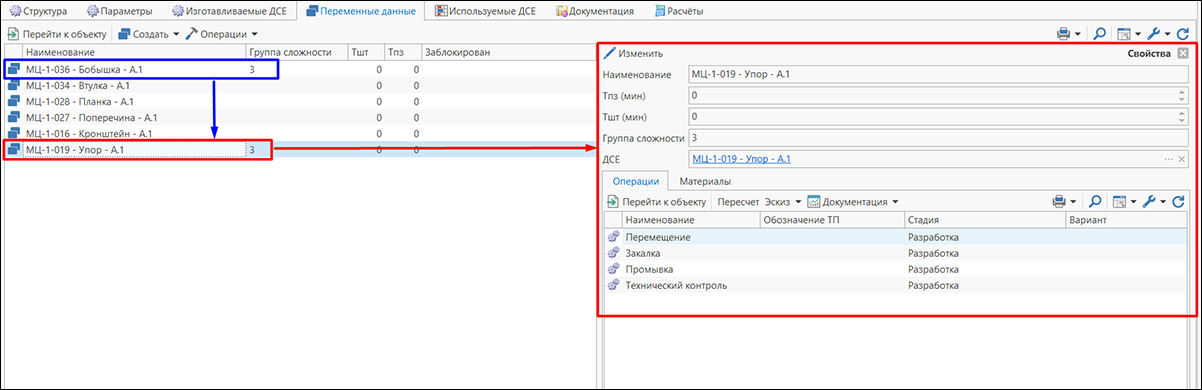This screenshot has width=1202, height=390.
Task: Increase Тпз (мин) with stepper up arrow
Action: click(x=1182, y=92)
